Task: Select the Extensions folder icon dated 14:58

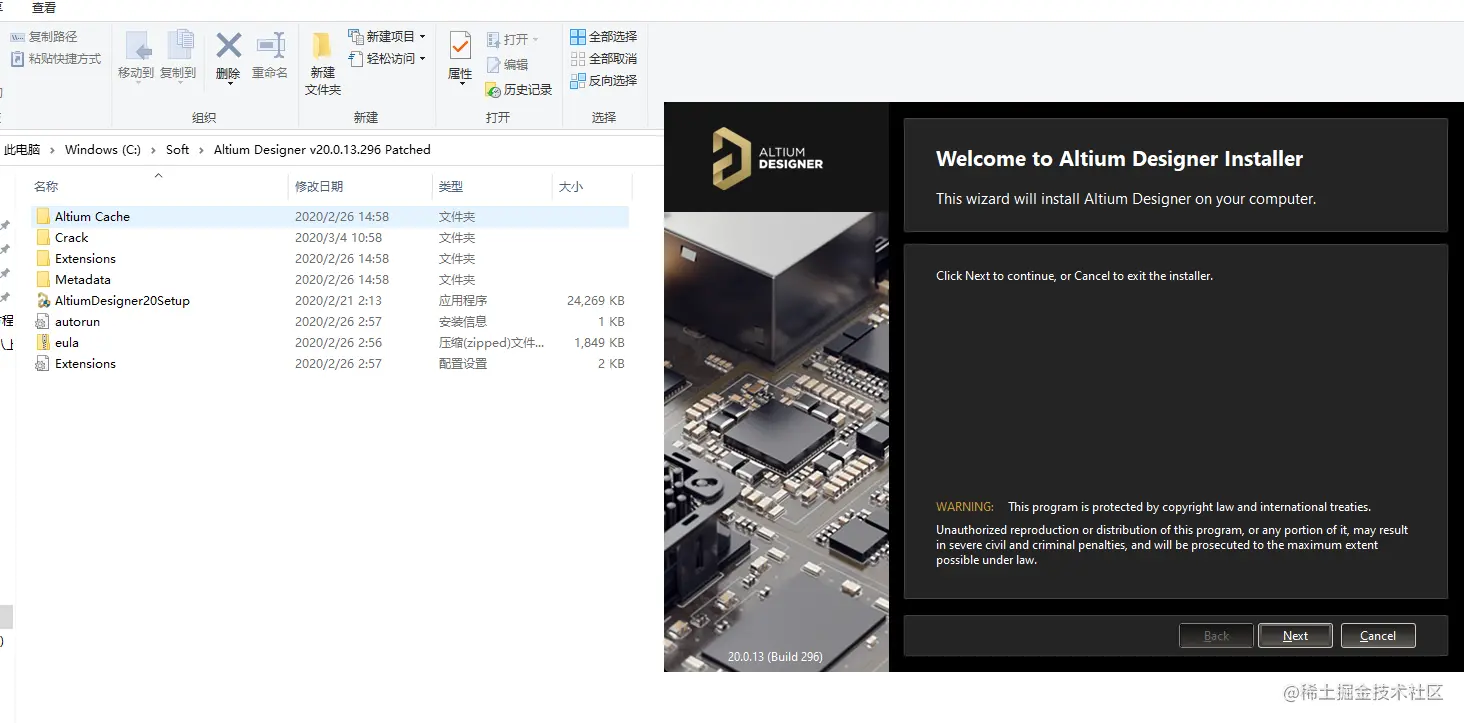Action: [x=43, y=258]
